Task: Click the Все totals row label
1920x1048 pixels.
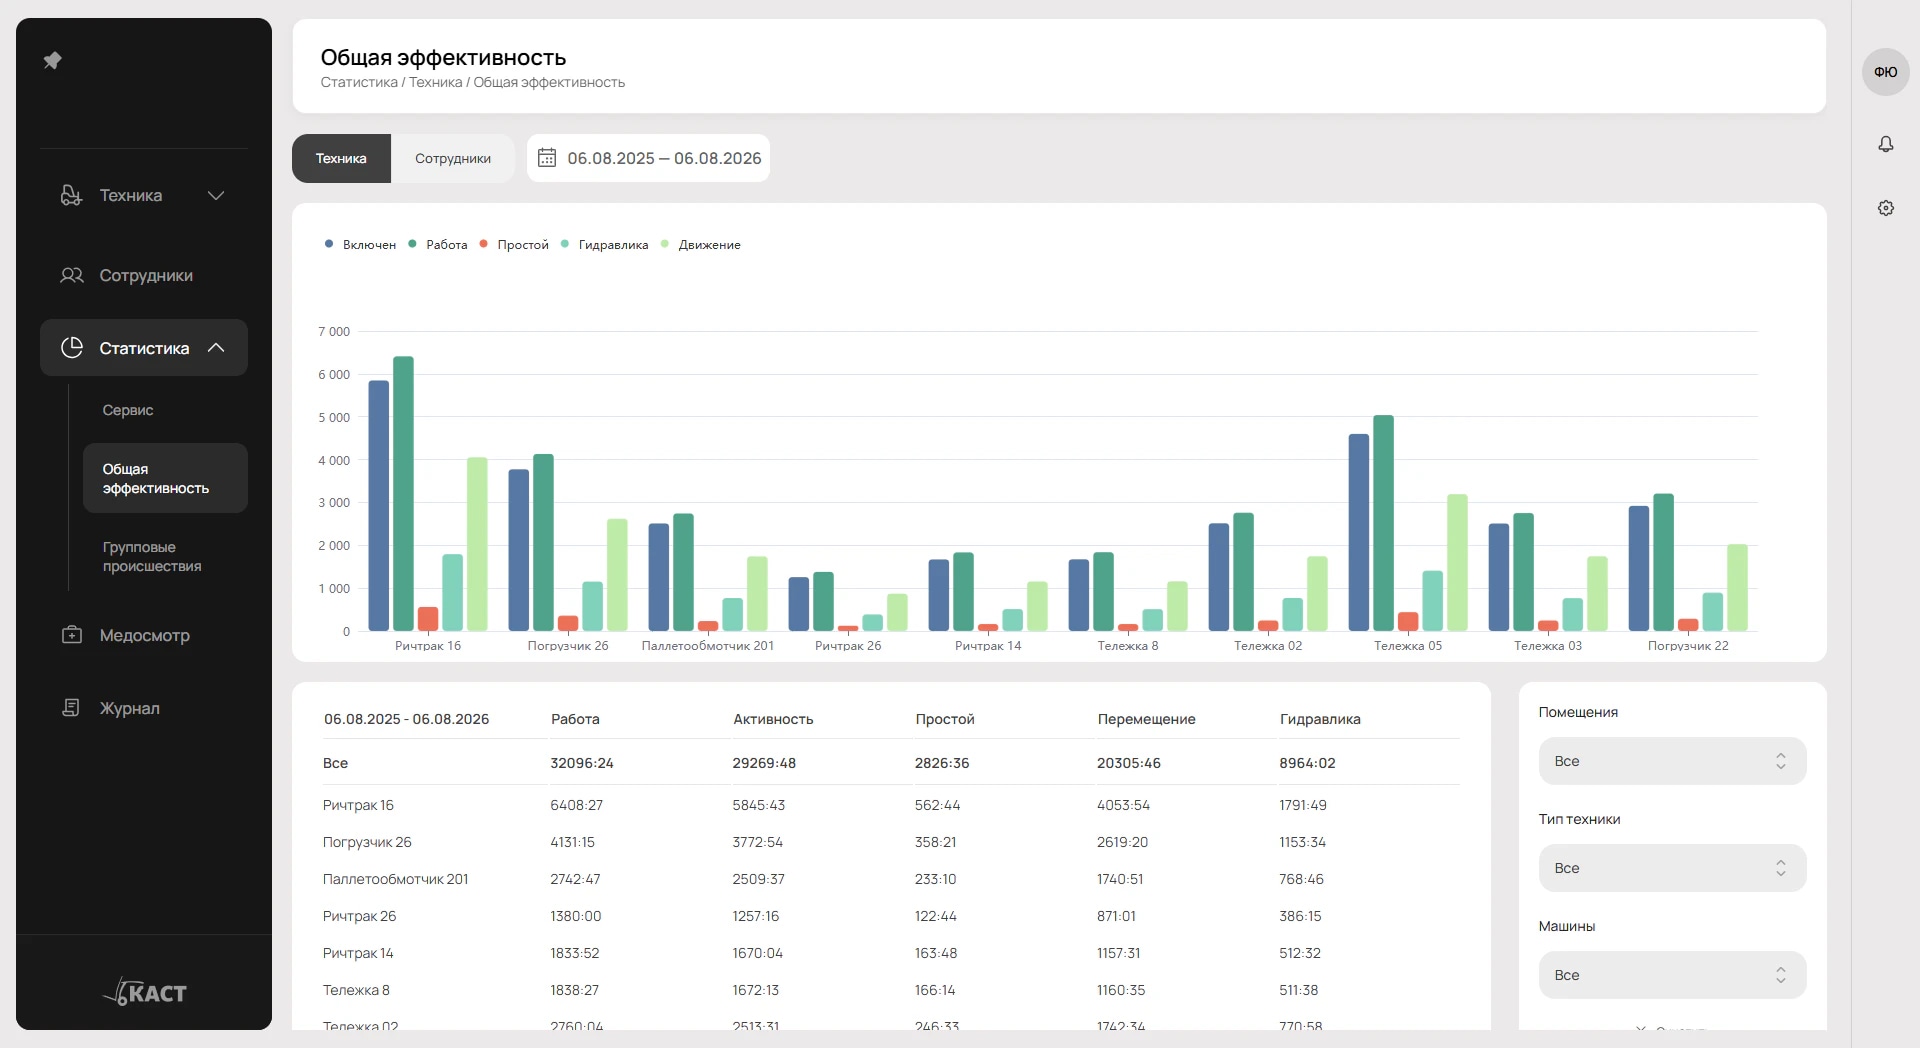Action: click(x=335, y=763)
